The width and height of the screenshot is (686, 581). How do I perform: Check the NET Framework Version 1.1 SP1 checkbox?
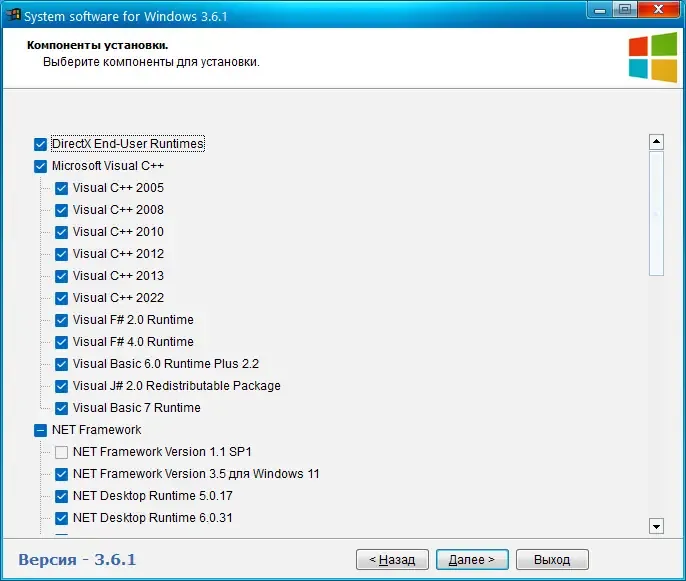pos(61,452)
